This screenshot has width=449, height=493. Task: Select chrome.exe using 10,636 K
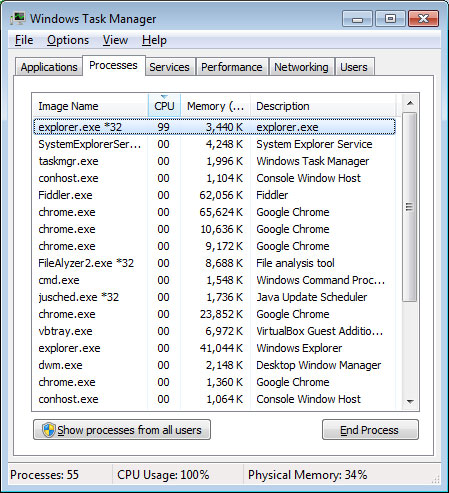point(214,229)
